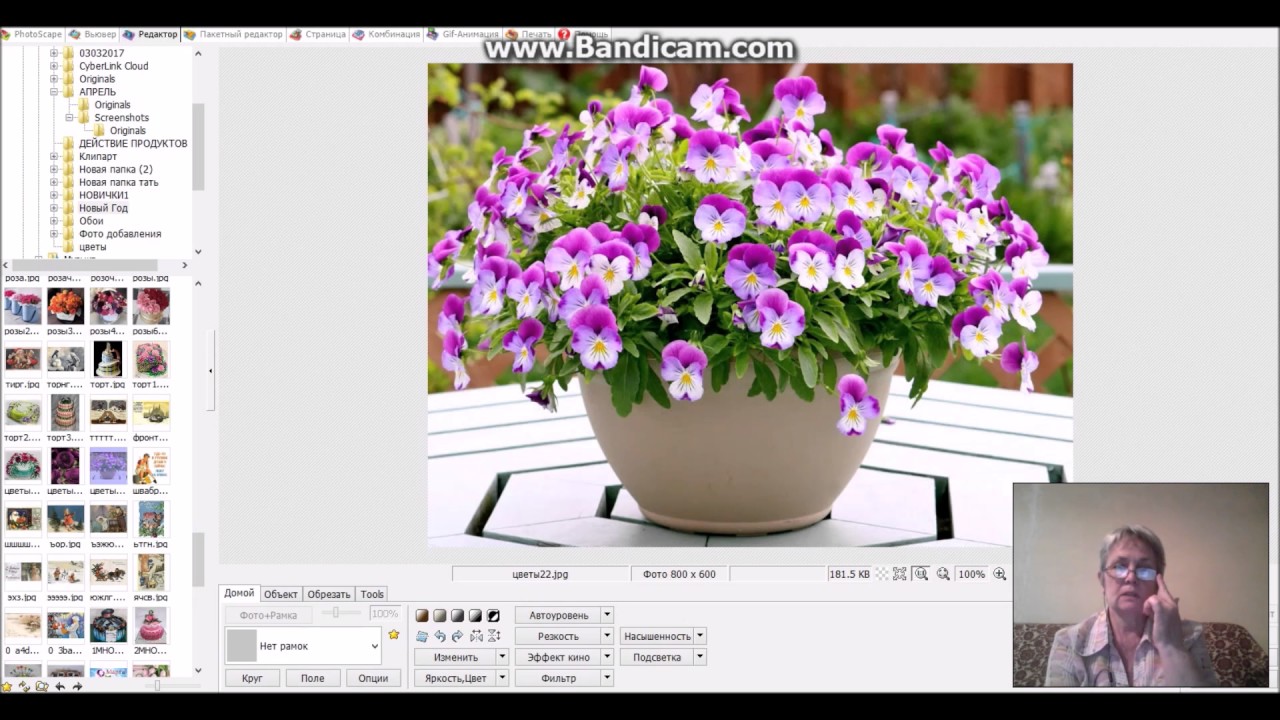Flip the photo vertically
1280x720 pixels.
coord(493,636)
